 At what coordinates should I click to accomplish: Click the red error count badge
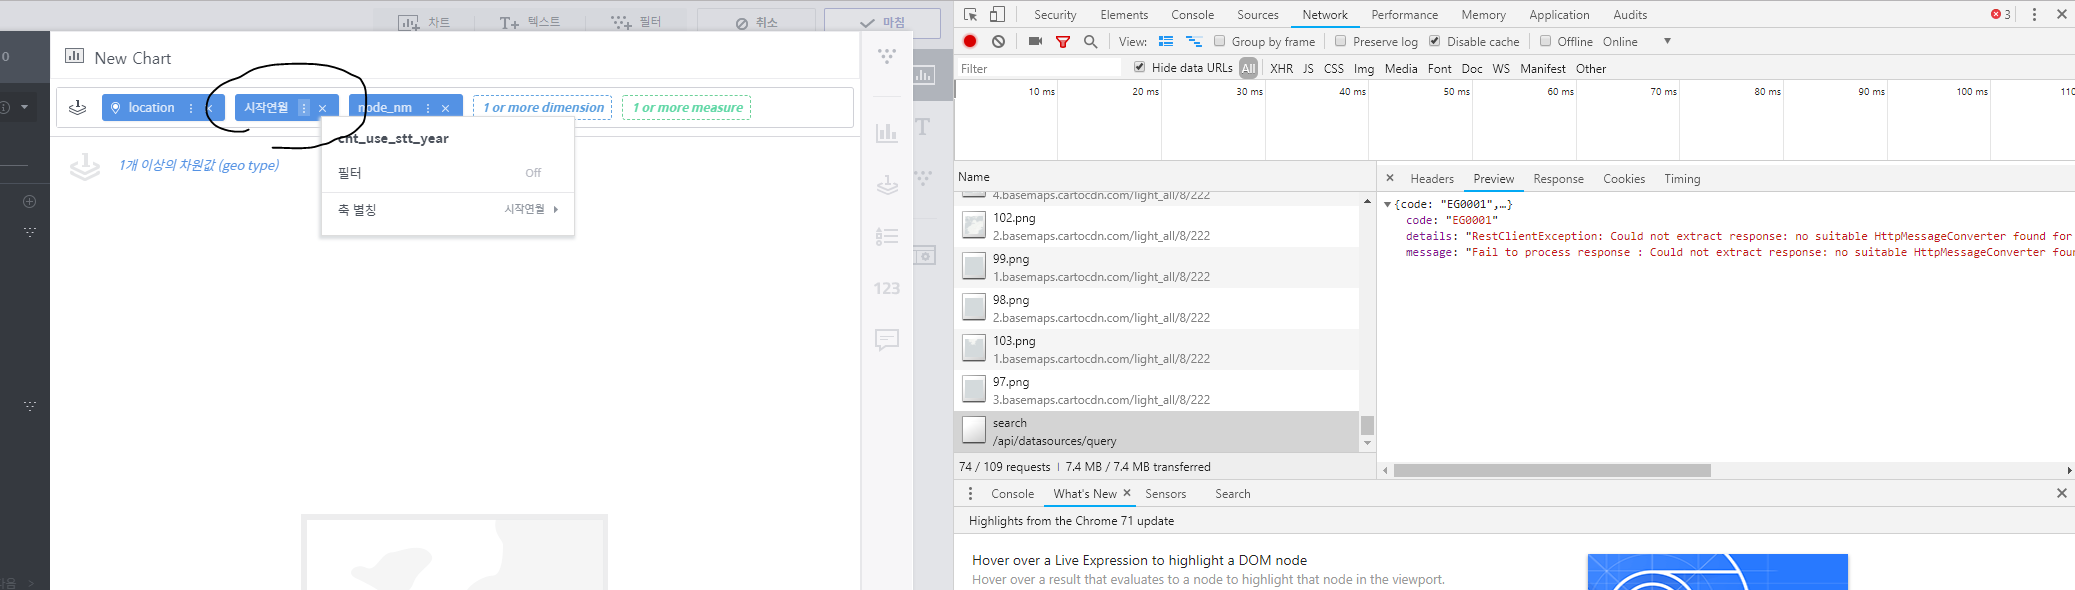coord(2001,14)
